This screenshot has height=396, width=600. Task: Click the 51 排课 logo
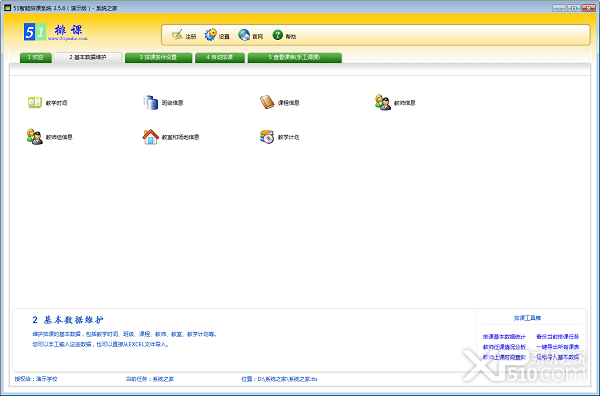coord(56,32)
